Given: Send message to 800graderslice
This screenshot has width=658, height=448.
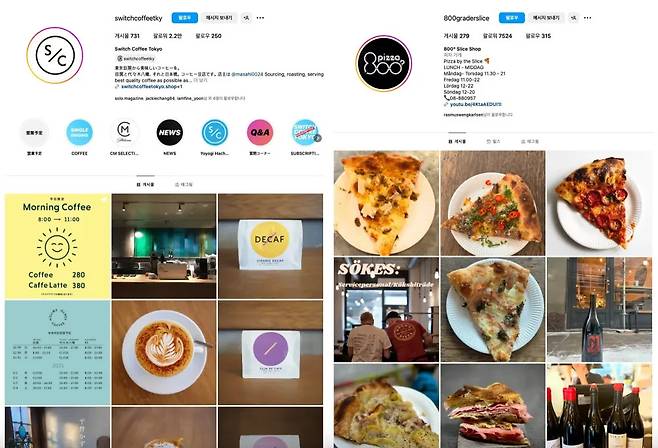Looking at the screenshot, I should click(546, 18).
